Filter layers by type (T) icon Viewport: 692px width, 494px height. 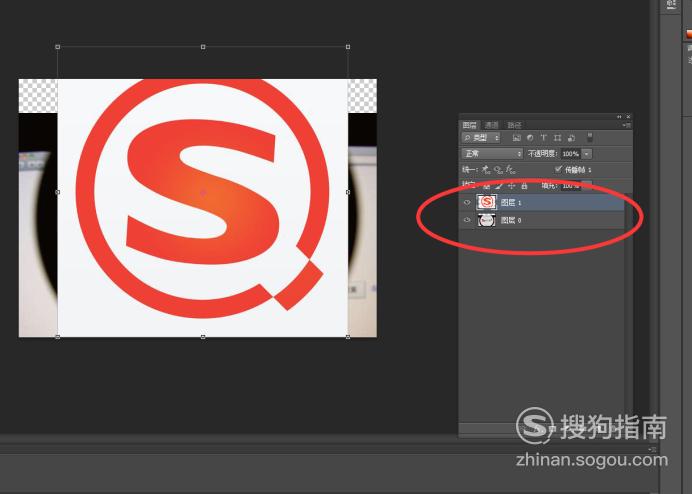tap(544, 138)
